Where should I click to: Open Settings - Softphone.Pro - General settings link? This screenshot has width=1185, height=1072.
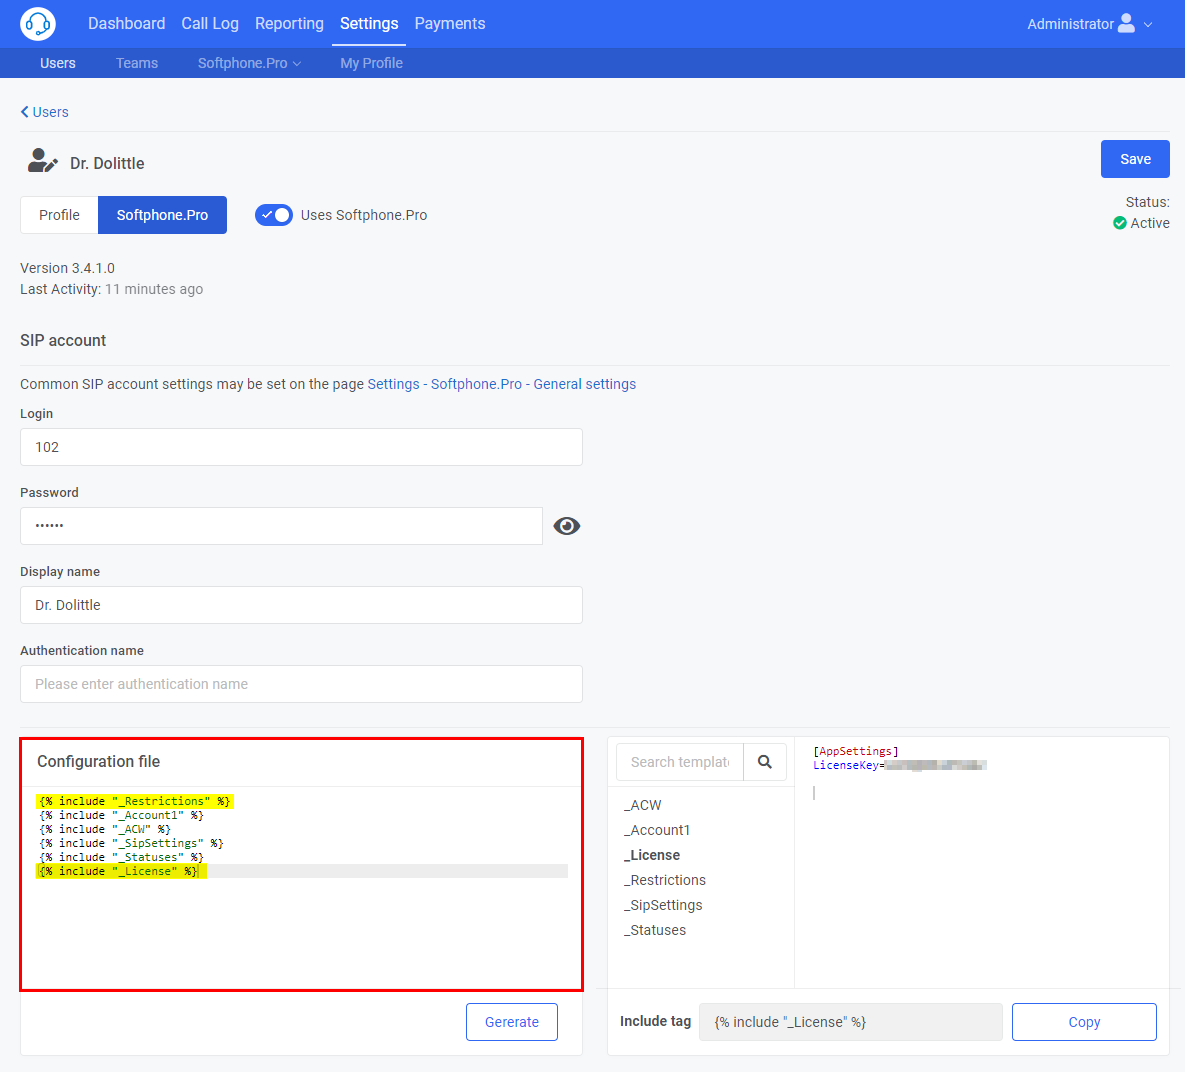pos(502,384)
